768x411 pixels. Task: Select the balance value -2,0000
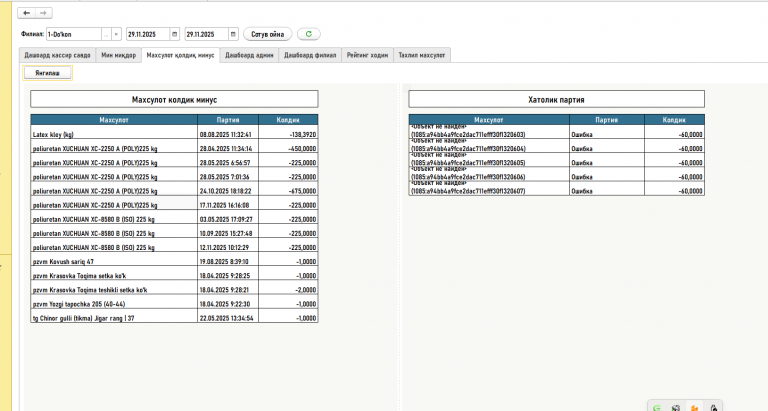pyautogui.click(x=288, y=289)
